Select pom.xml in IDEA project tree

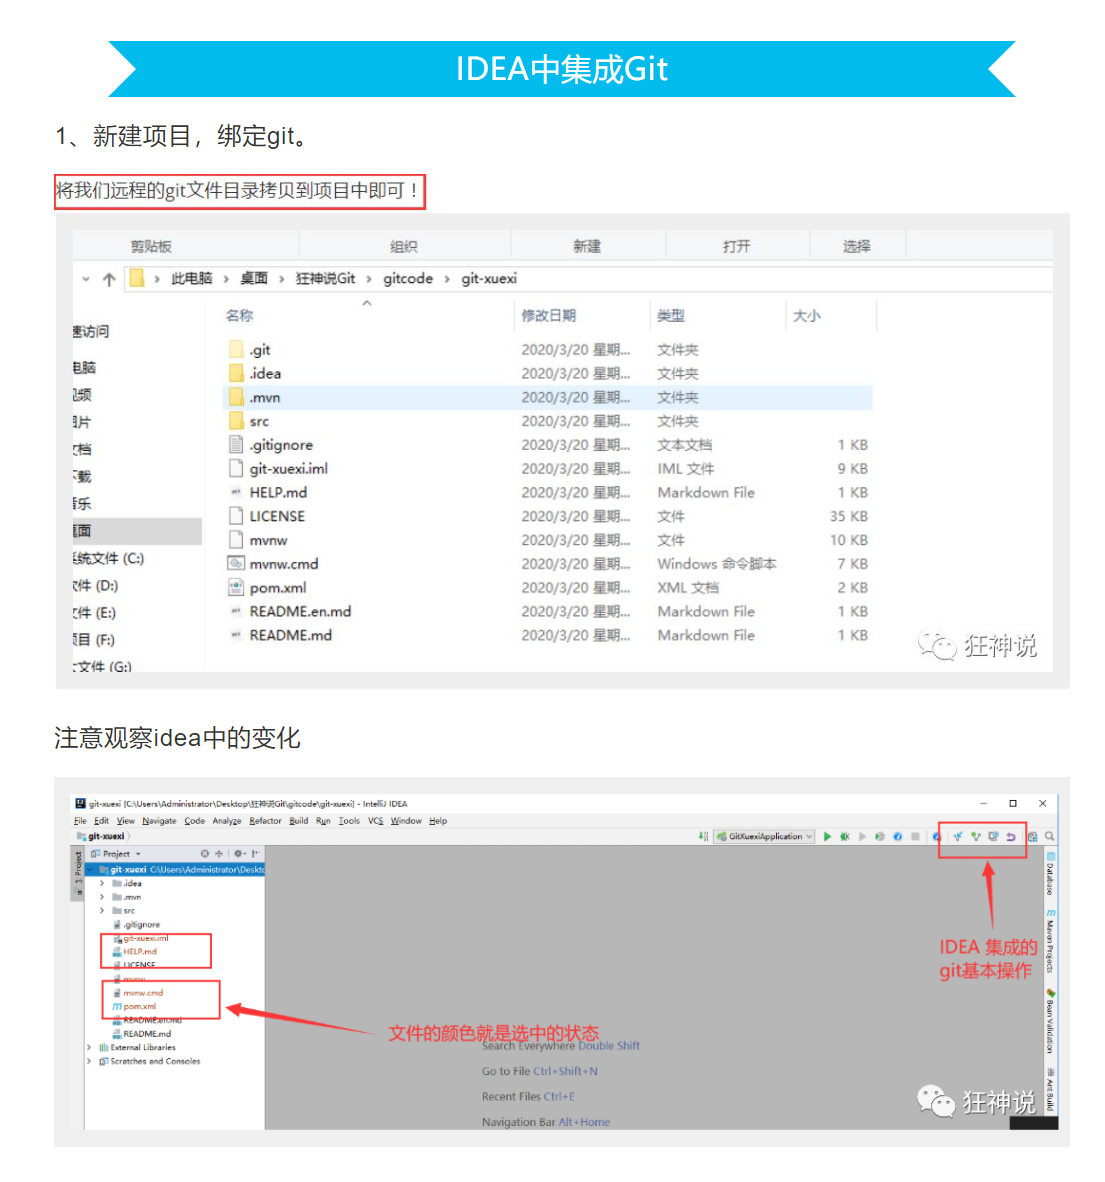pyautogui.click(x=140, y=1006)
